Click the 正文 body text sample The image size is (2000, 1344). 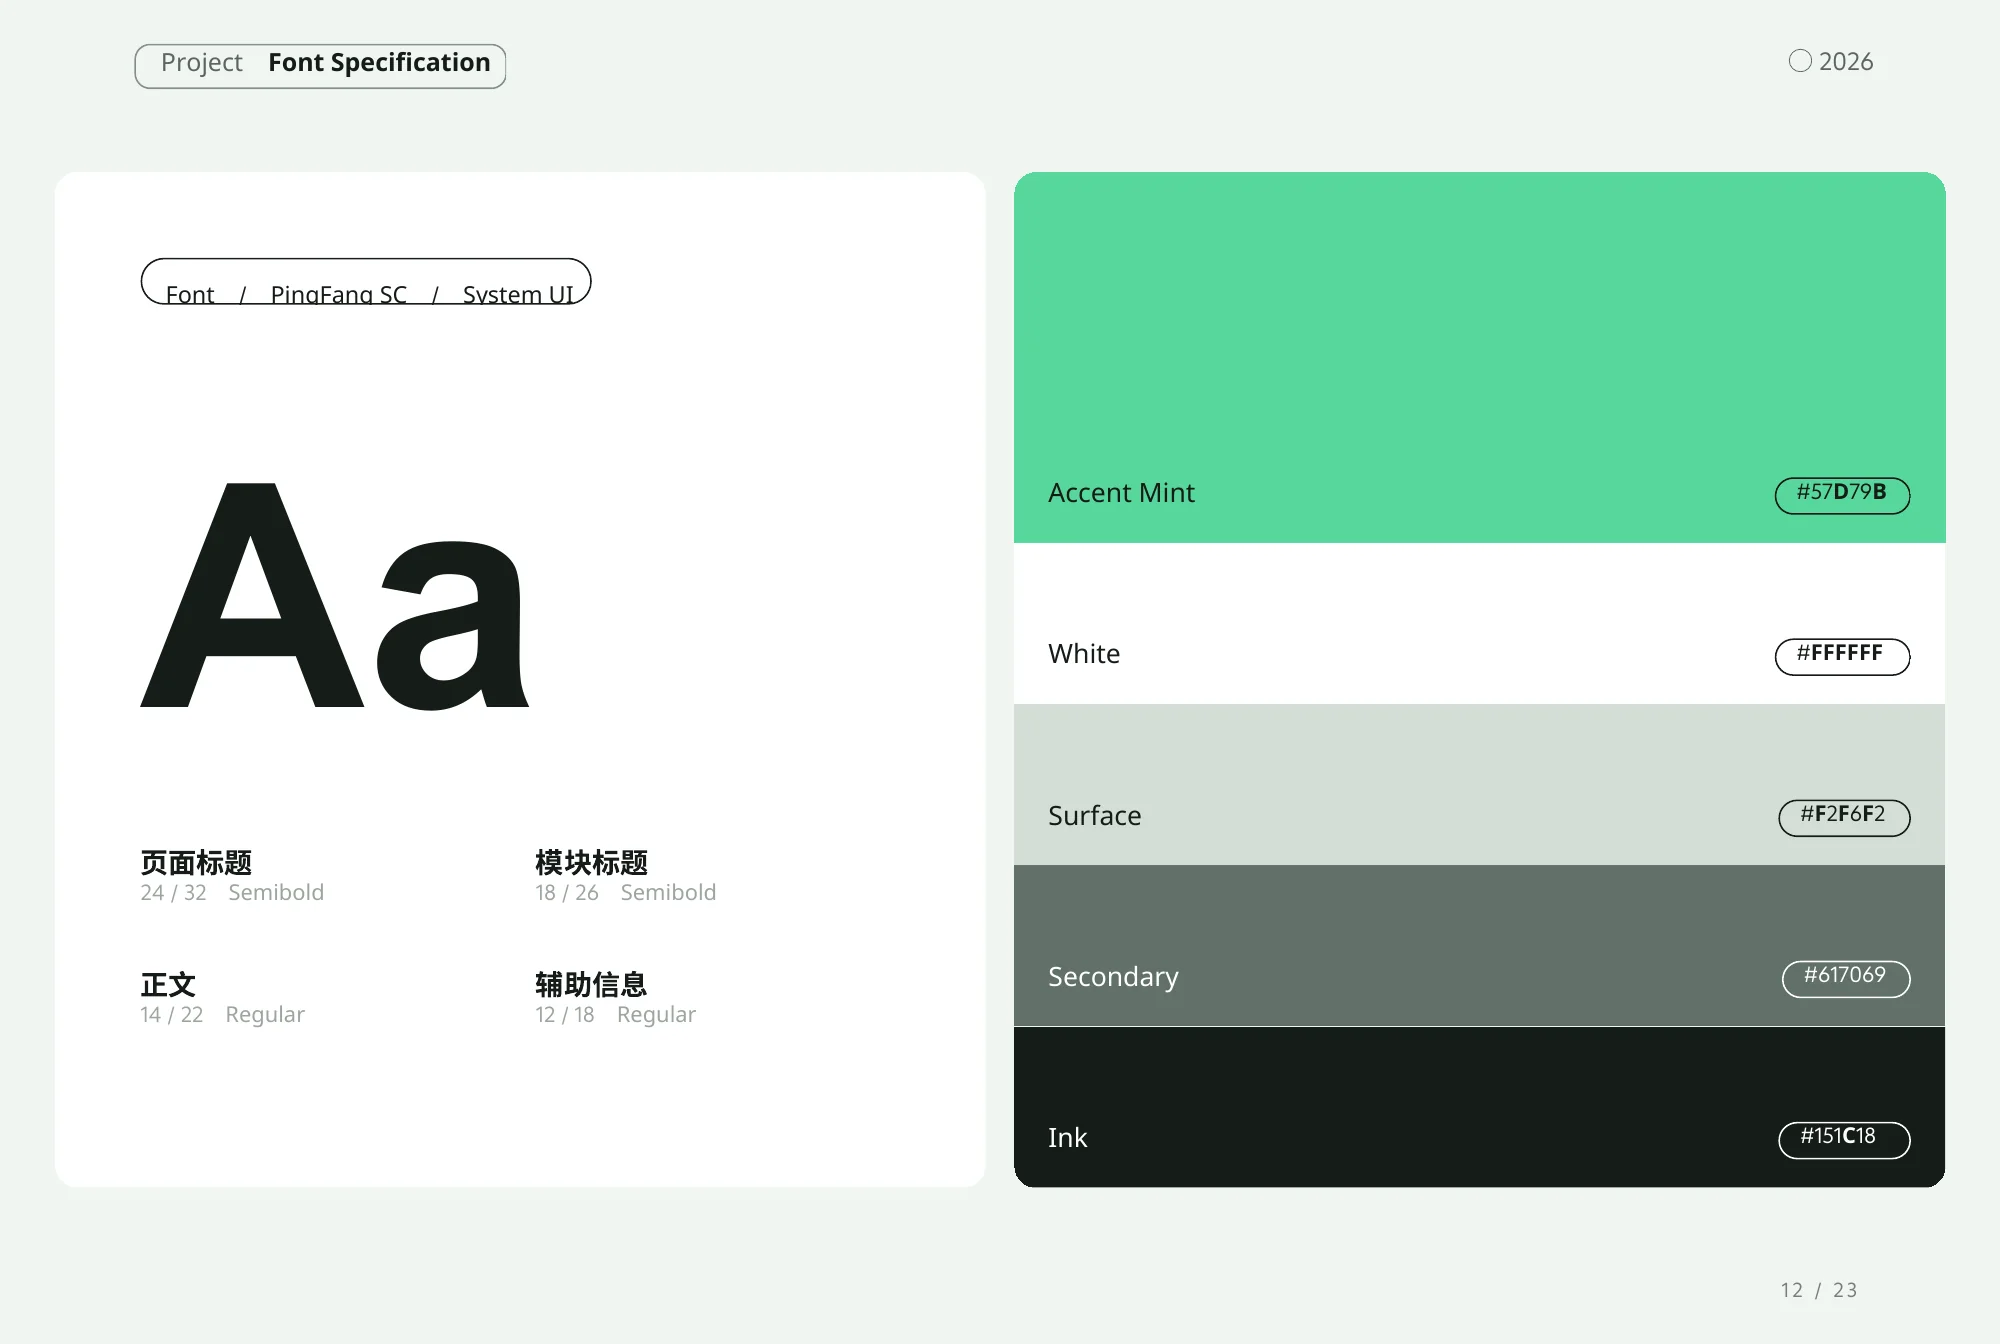click(x=168, y=985)
